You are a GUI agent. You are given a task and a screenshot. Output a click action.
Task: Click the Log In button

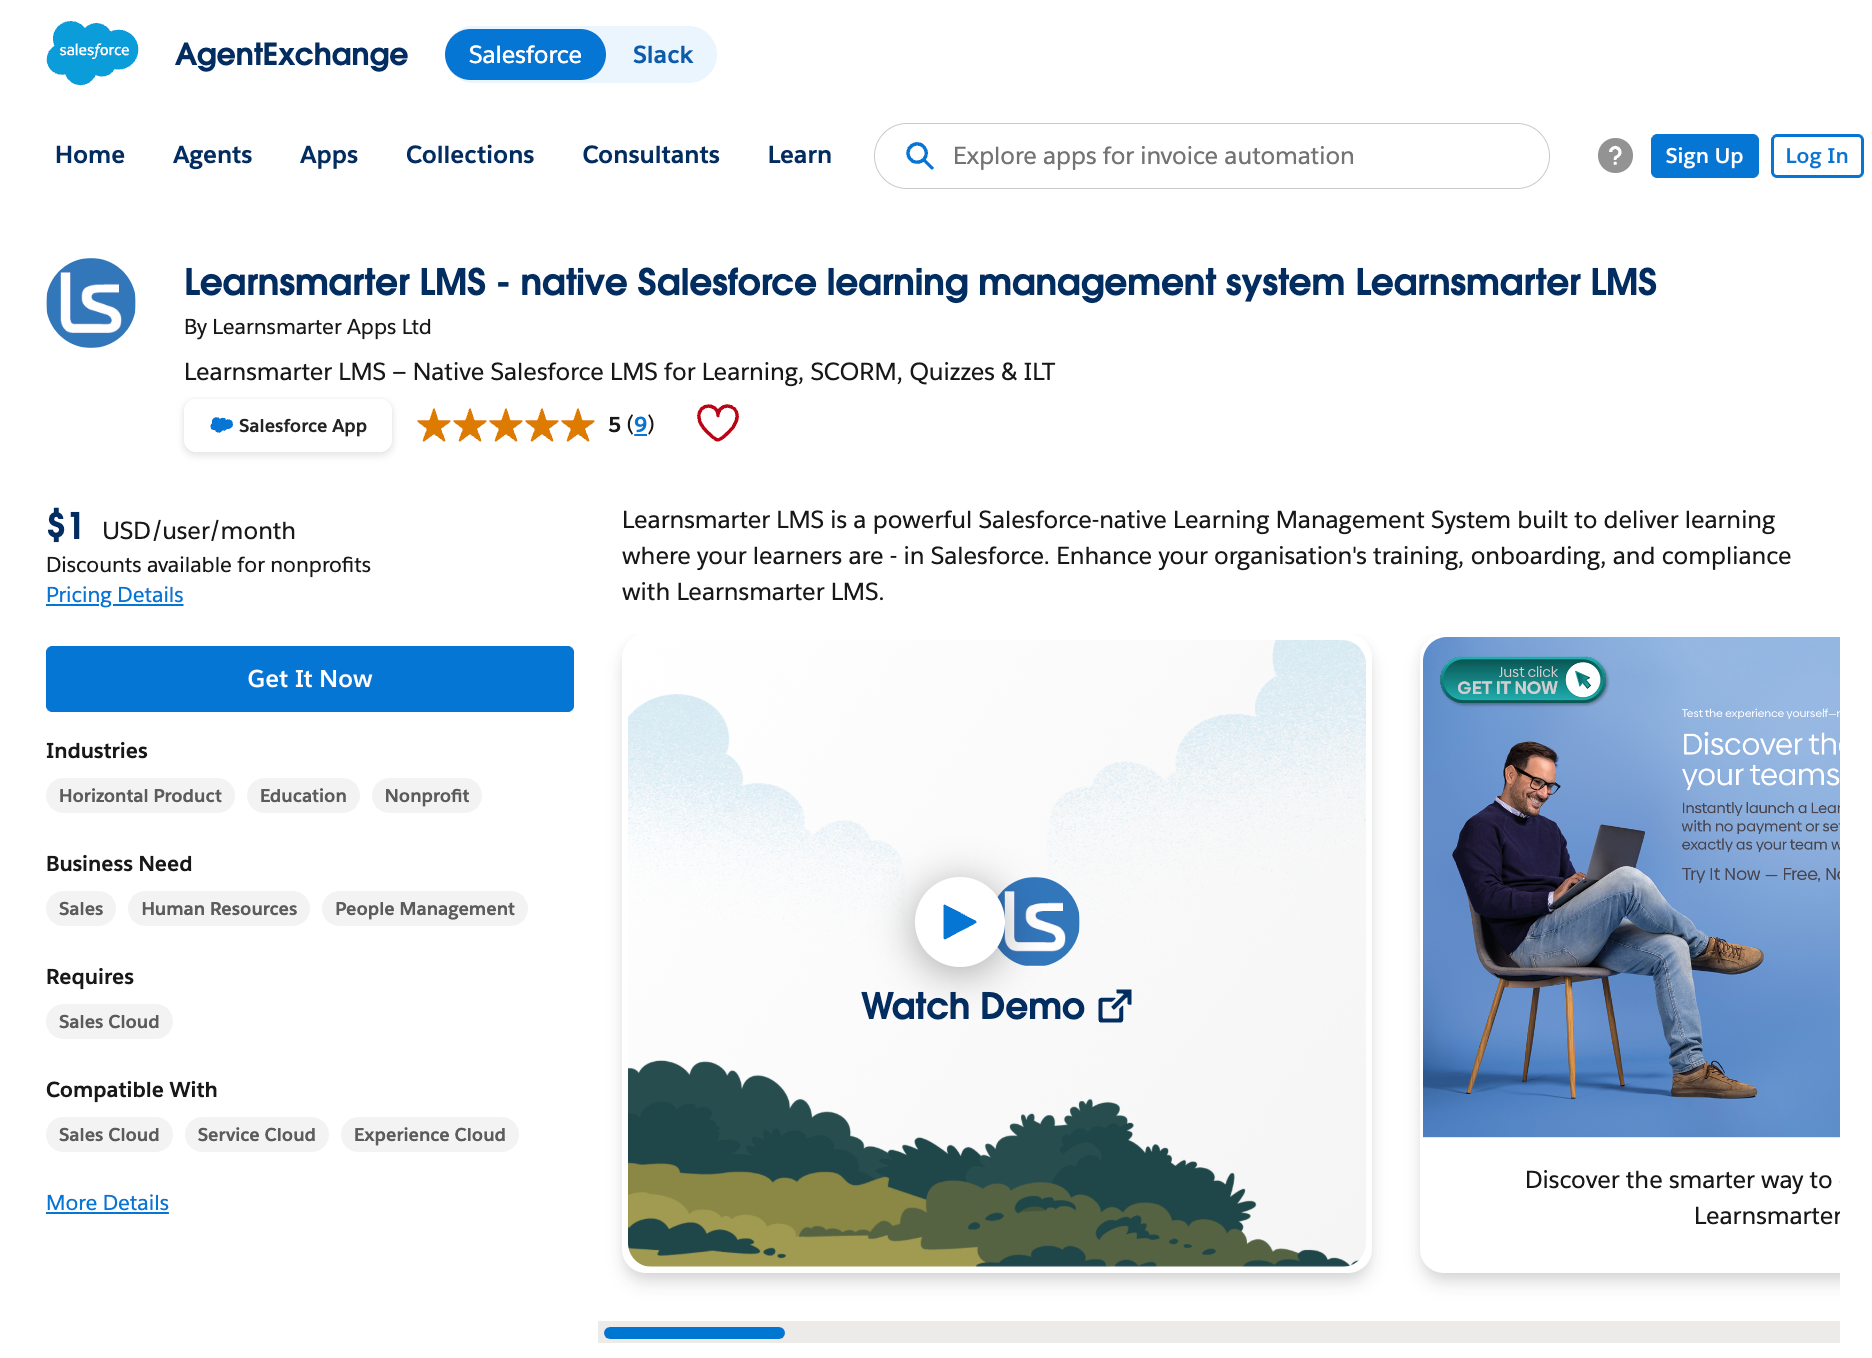coord(1816,156)
